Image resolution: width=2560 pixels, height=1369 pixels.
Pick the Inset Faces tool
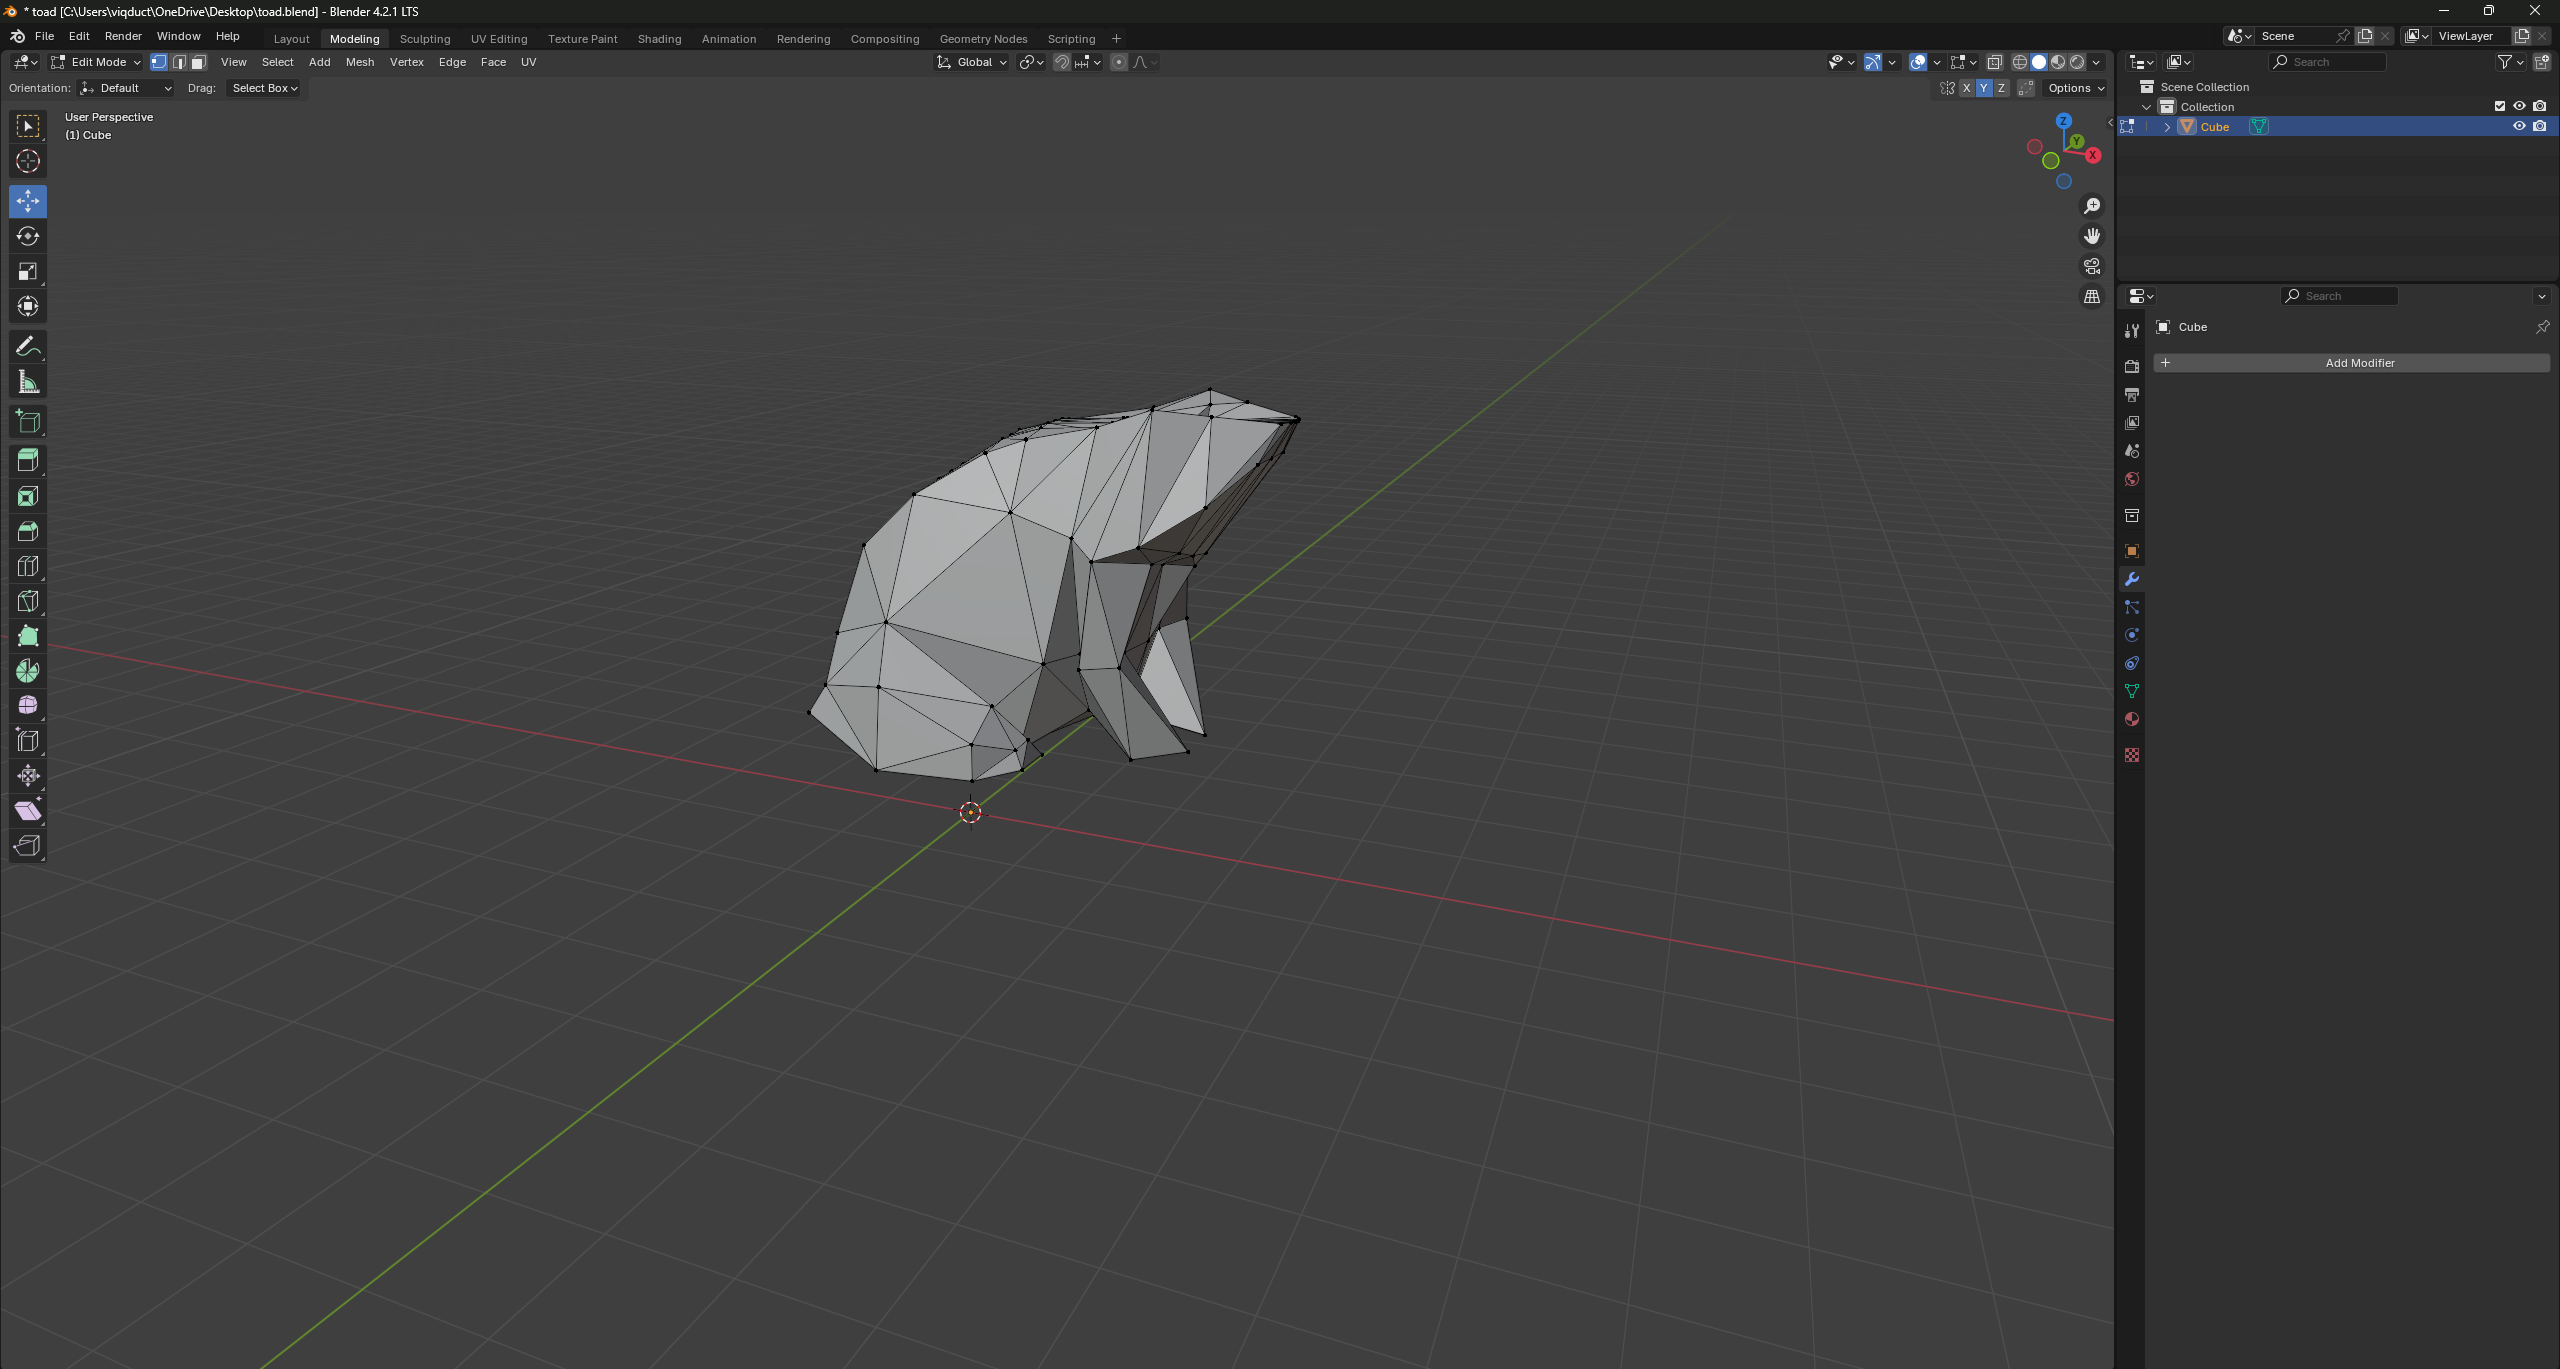(28, 496)
